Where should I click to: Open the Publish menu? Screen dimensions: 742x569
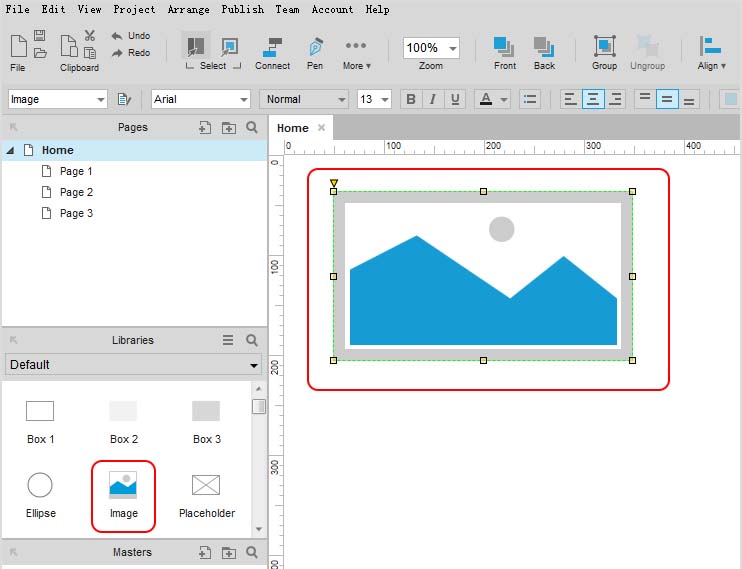242,9
